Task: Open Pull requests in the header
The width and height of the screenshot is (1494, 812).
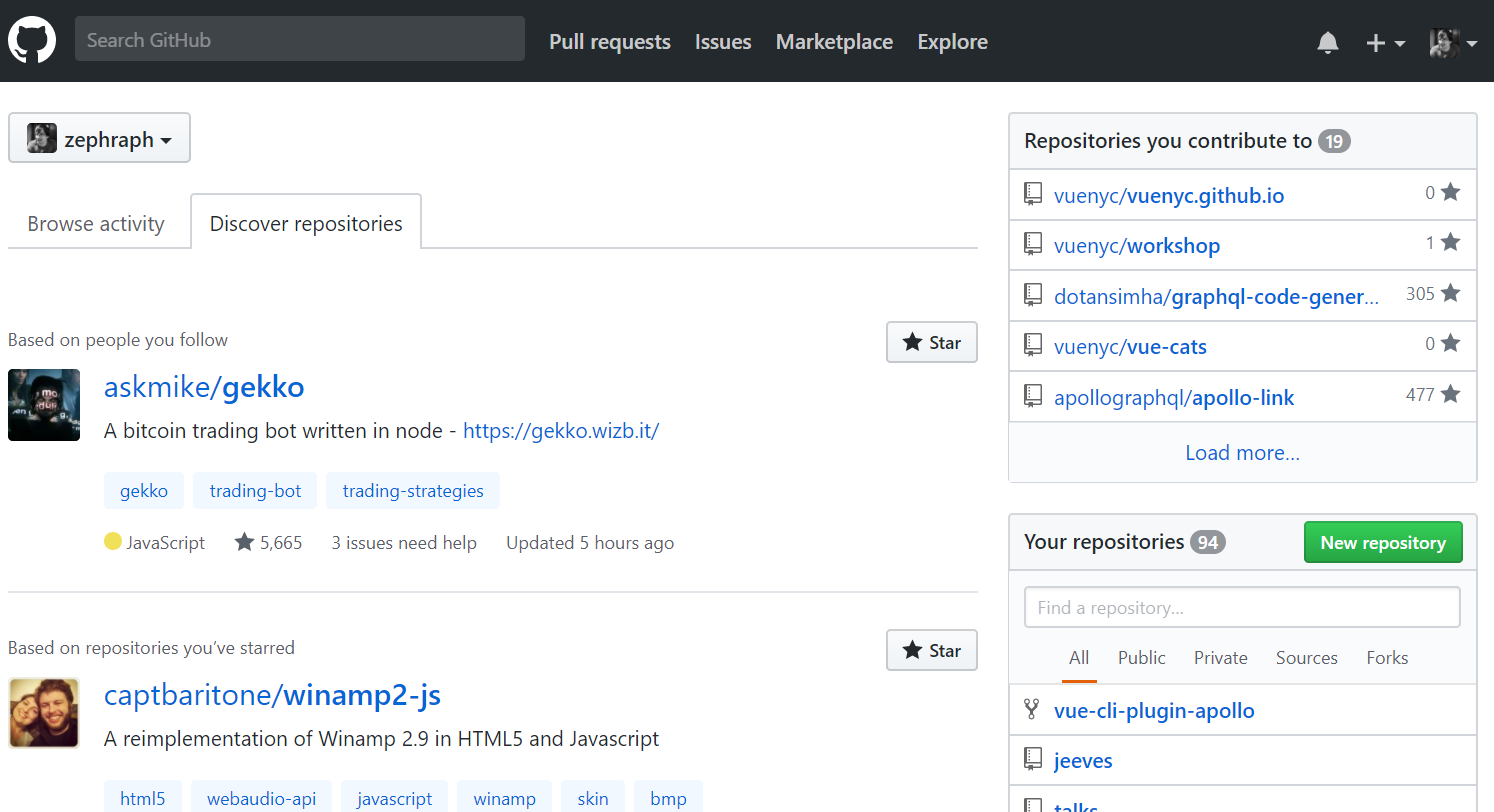Action: pos(610,42)
